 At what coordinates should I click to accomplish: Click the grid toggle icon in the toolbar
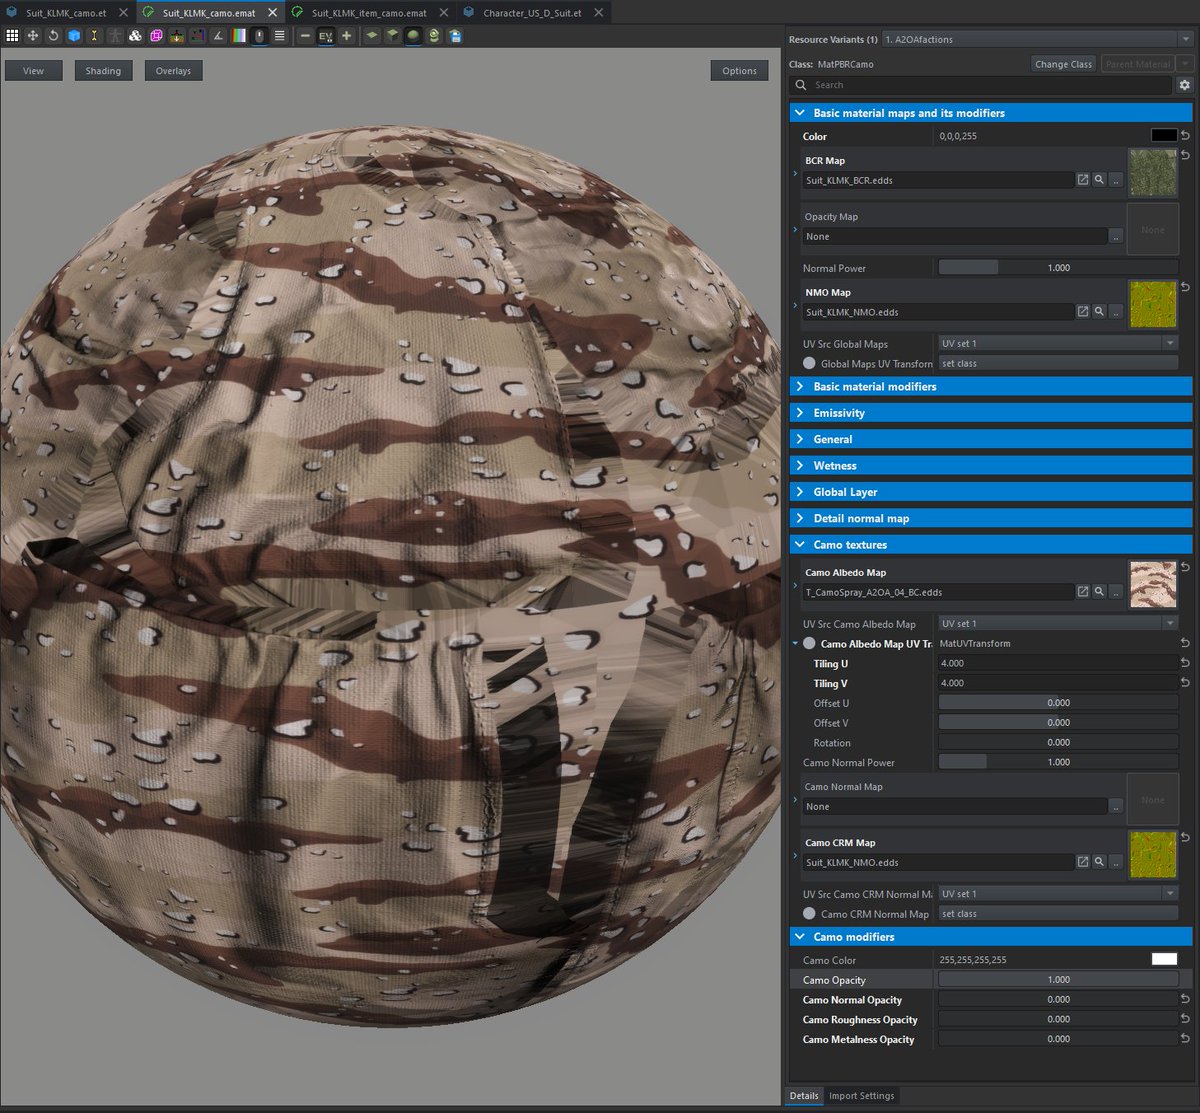pyautogui.click(x=12, y=36)
